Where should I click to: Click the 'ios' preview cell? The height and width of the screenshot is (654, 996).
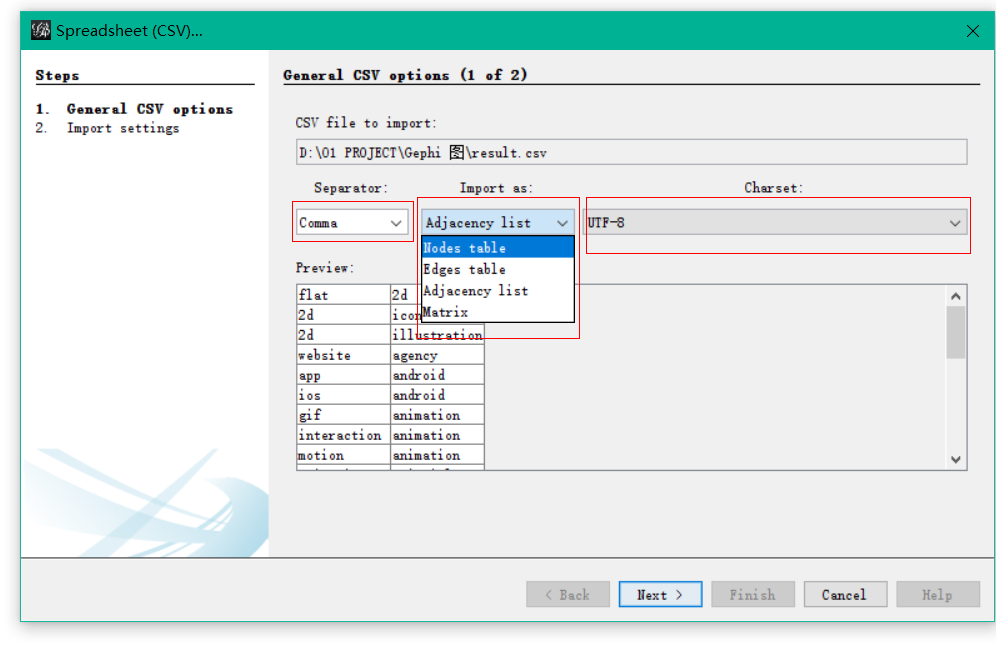pos(344,395)
